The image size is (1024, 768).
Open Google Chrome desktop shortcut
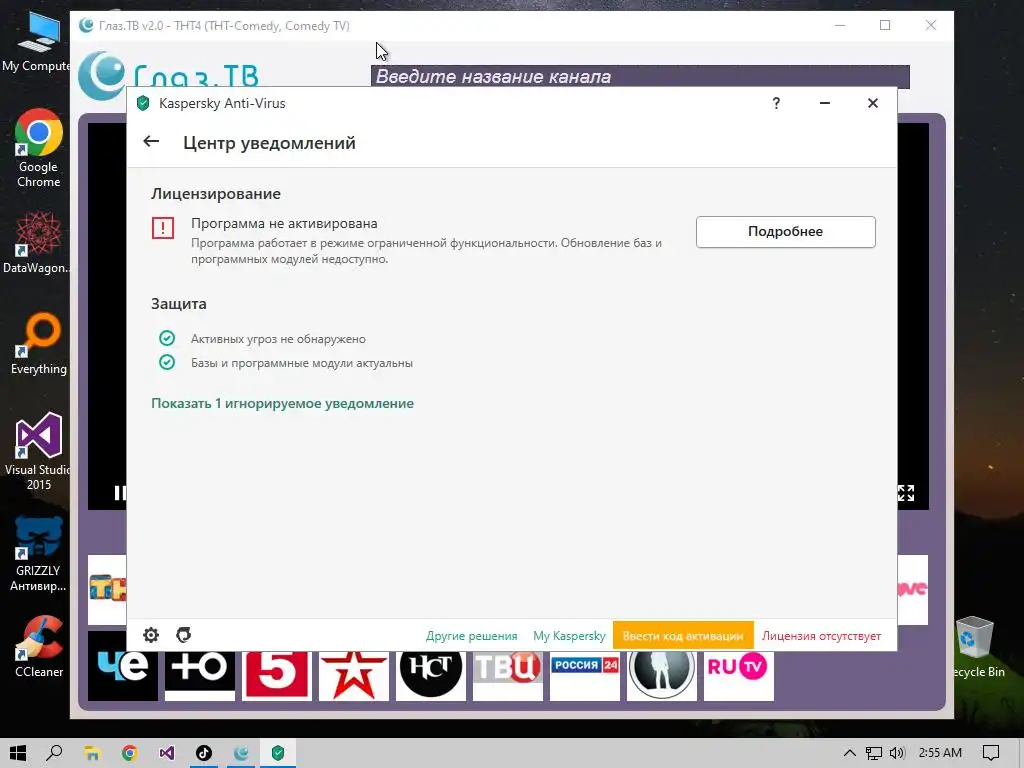point(39,148)
